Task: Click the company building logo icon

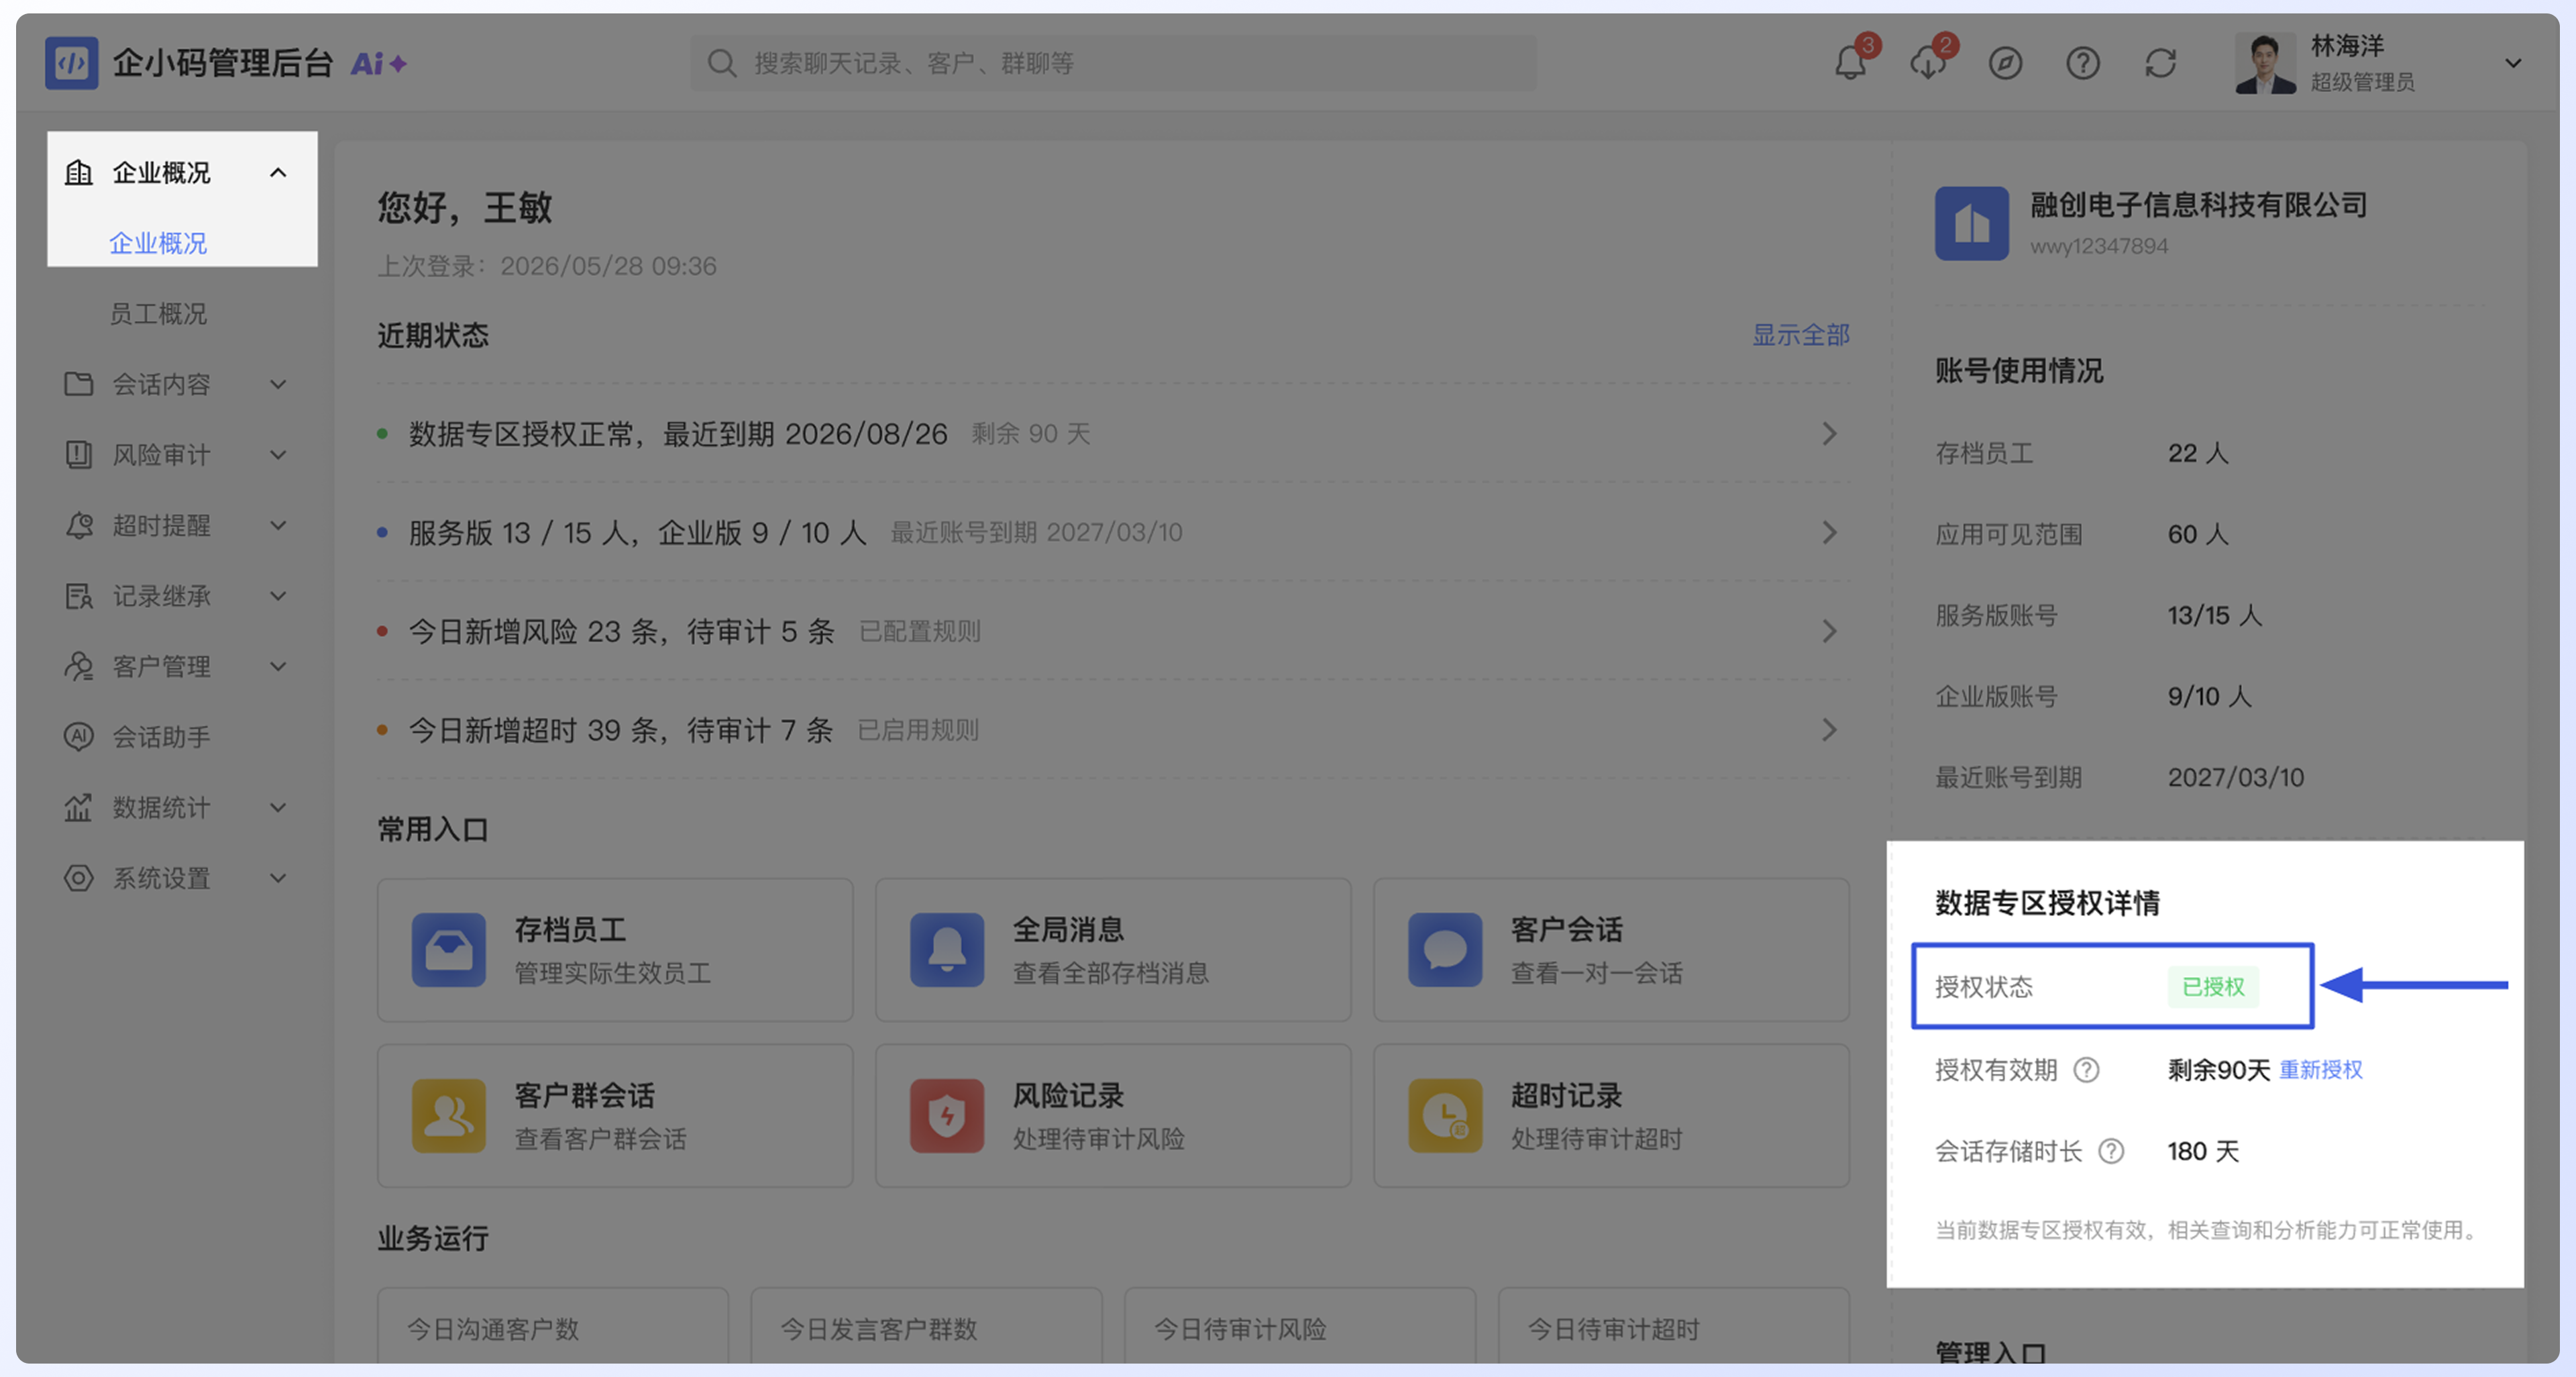Action: (x=1971, y=223)
